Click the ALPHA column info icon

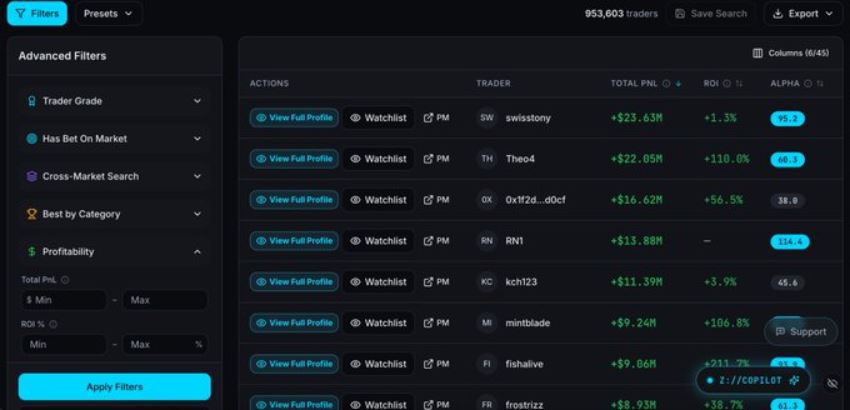coord(808,84)
